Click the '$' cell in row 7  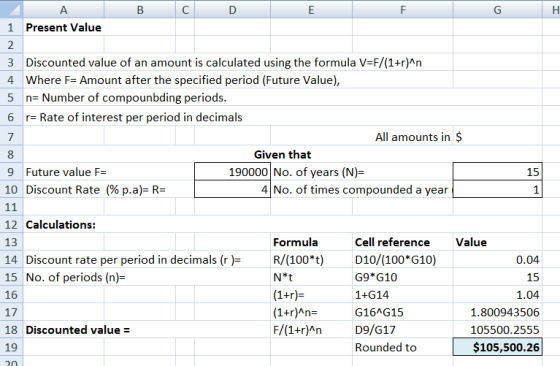[459, 137]
